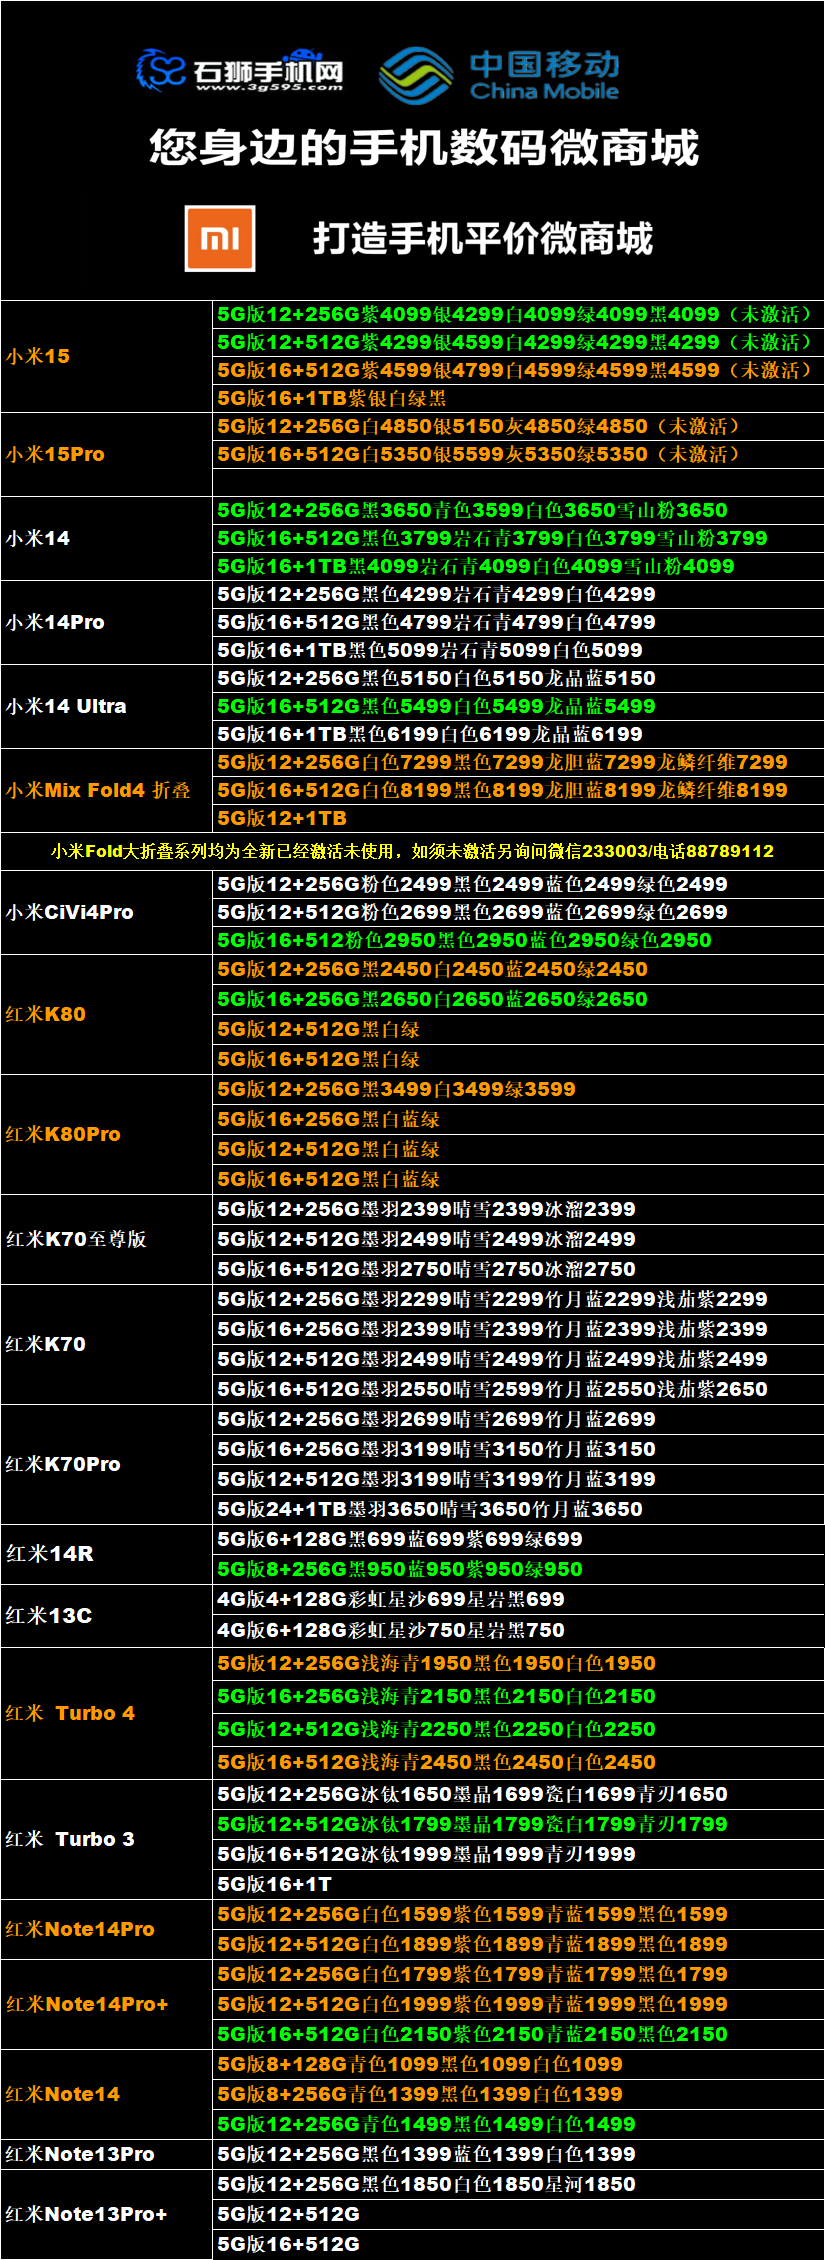Click the 红米Note14Pro (non-plus) model cell
825x2260 pixels.
tap(106, 1929)
